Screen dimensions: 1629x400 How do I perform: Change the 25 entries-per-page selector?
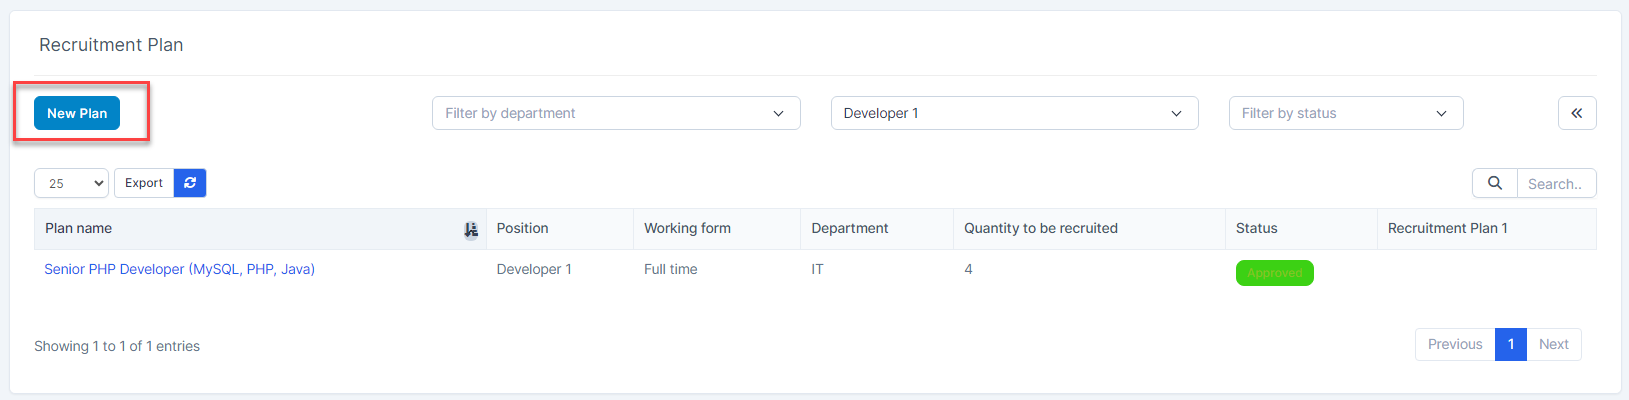(x=72, y=183)
